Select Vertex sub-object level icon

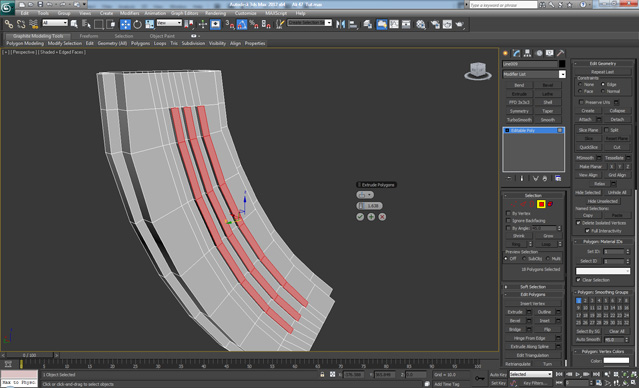pos(514,204)
